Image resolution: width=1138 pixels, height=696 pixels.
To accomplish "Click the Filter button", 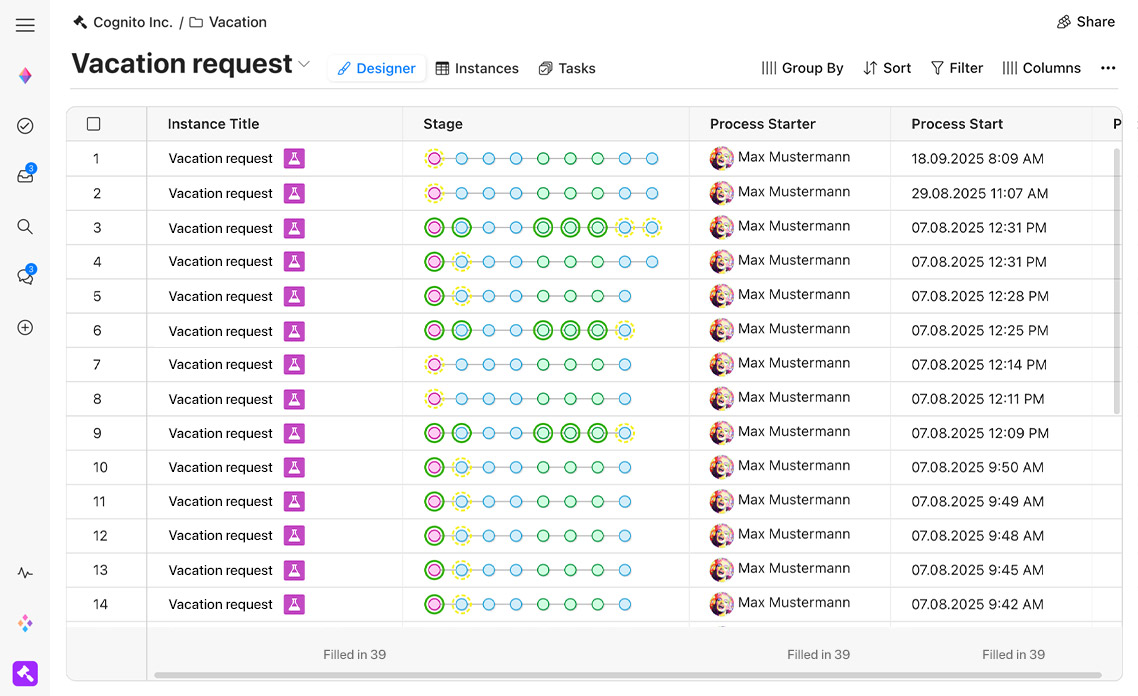I will tap(956, 68).
